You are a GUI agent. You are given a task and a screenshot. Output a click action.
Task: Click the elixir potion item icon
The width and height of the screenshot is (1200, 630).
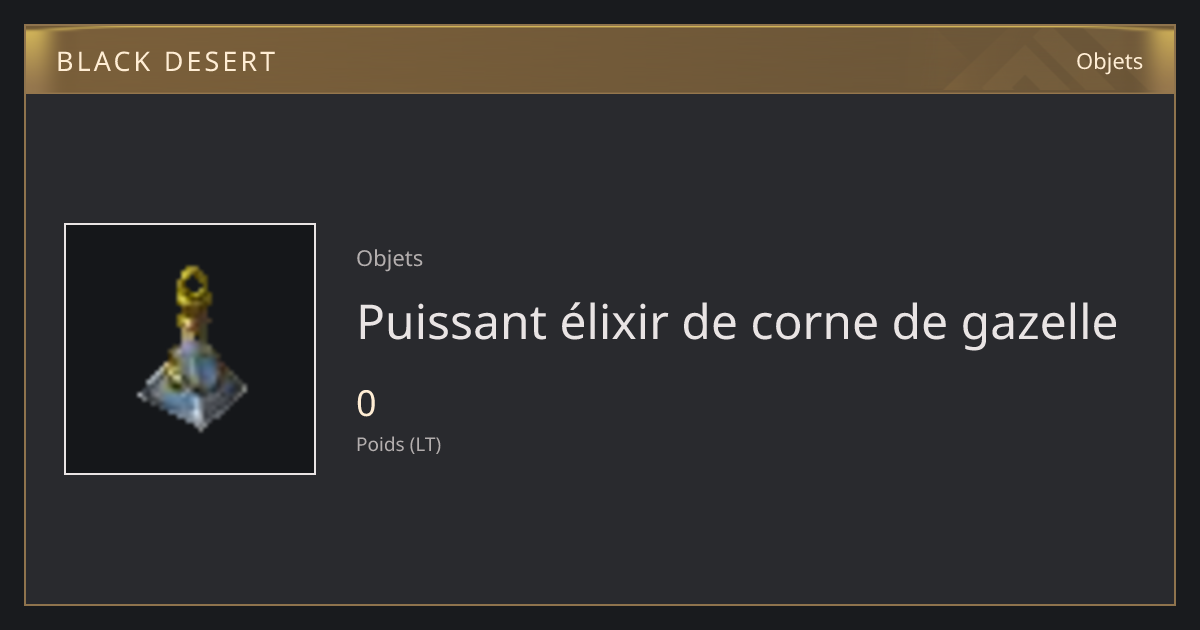coord(192,348)
